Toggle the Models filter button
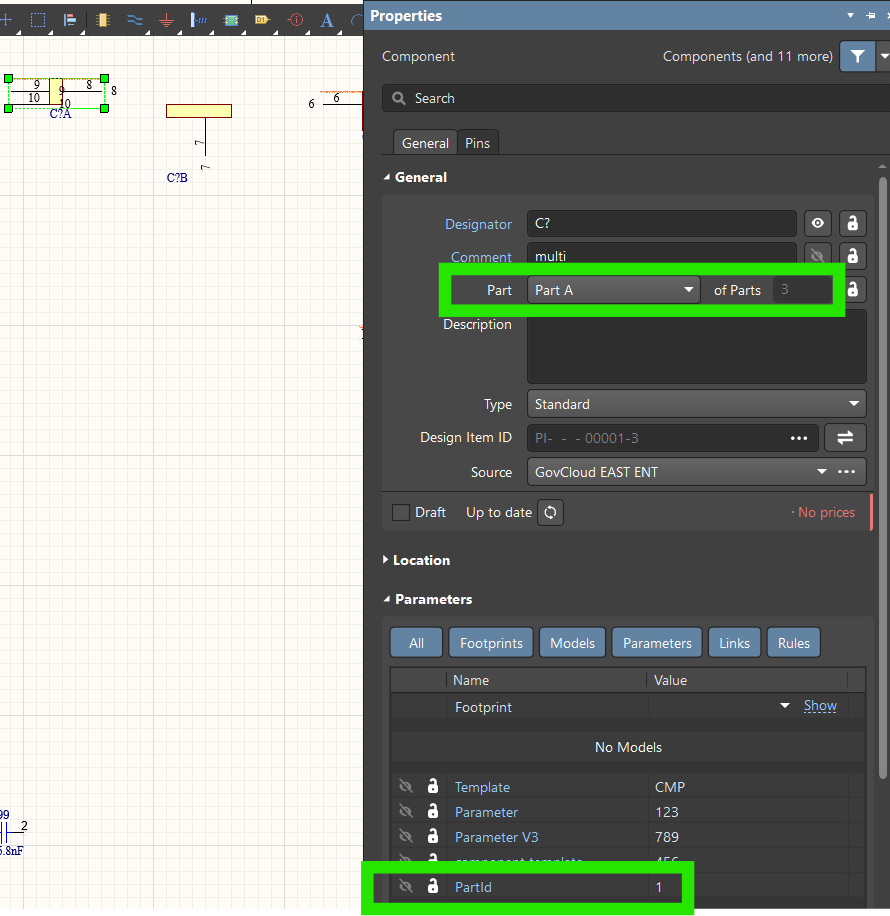 572,643
